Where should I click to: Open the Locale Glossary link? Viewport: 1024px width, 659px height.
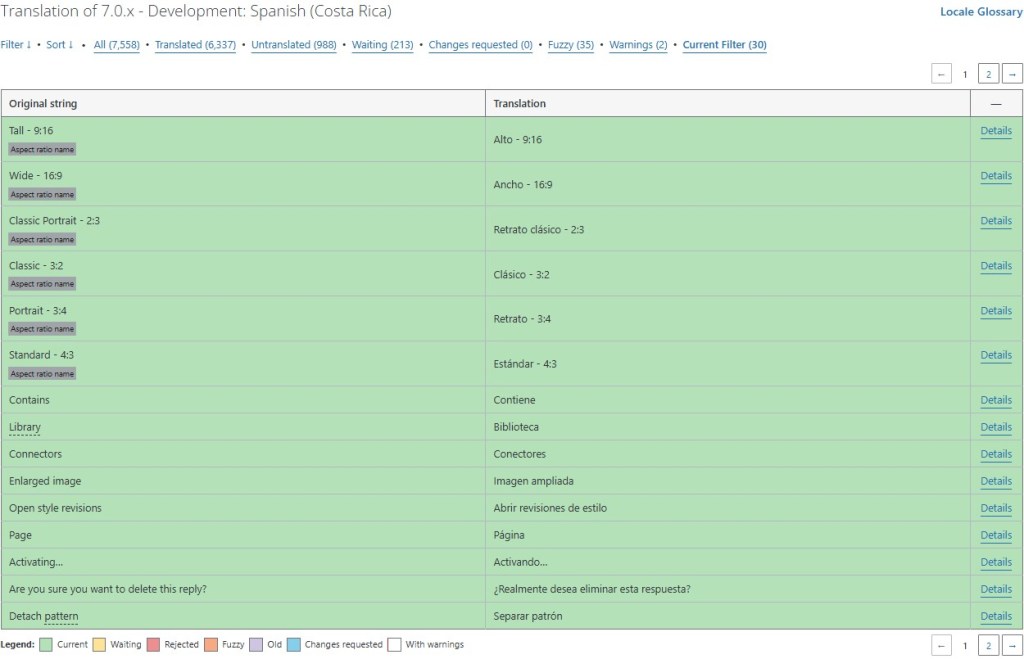pyautogui.click(x=981, y=12)
